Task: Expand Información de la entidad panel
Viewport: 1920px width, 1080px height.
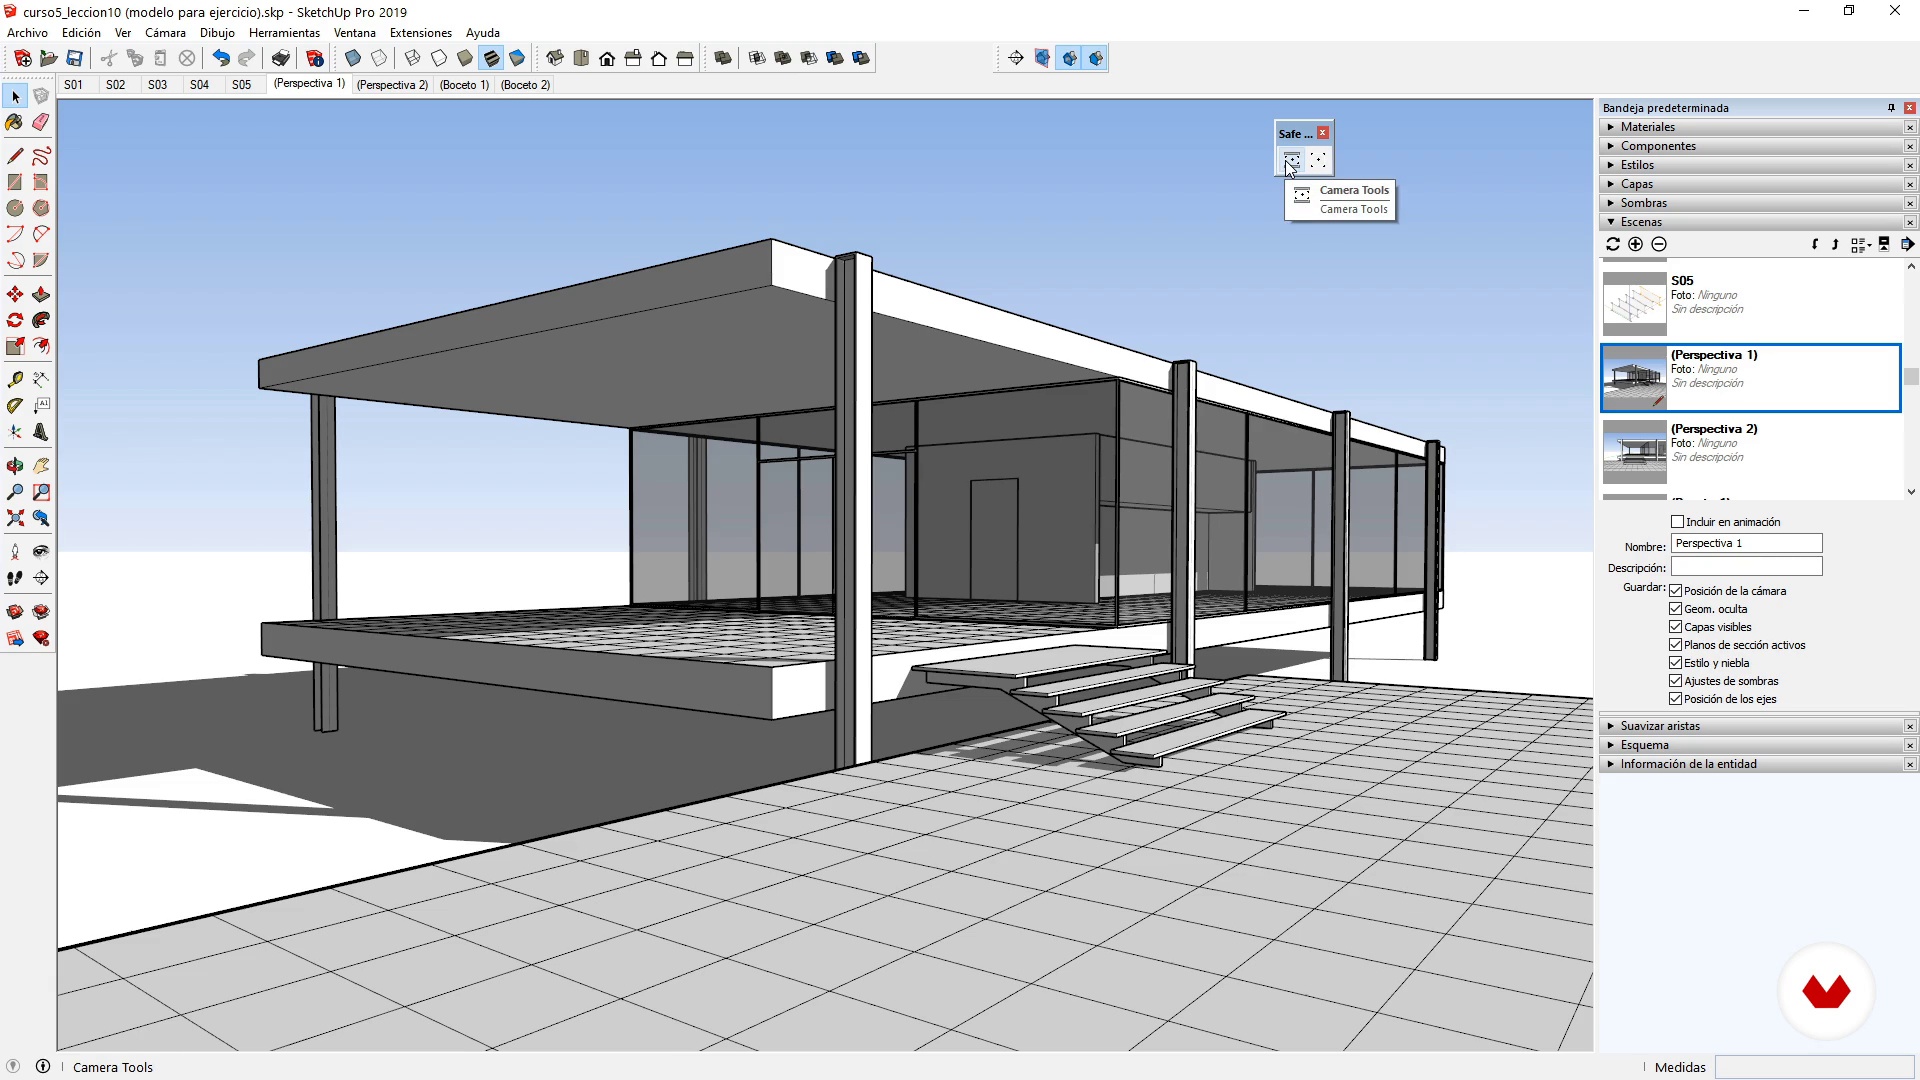Action: pos(1750,764)
